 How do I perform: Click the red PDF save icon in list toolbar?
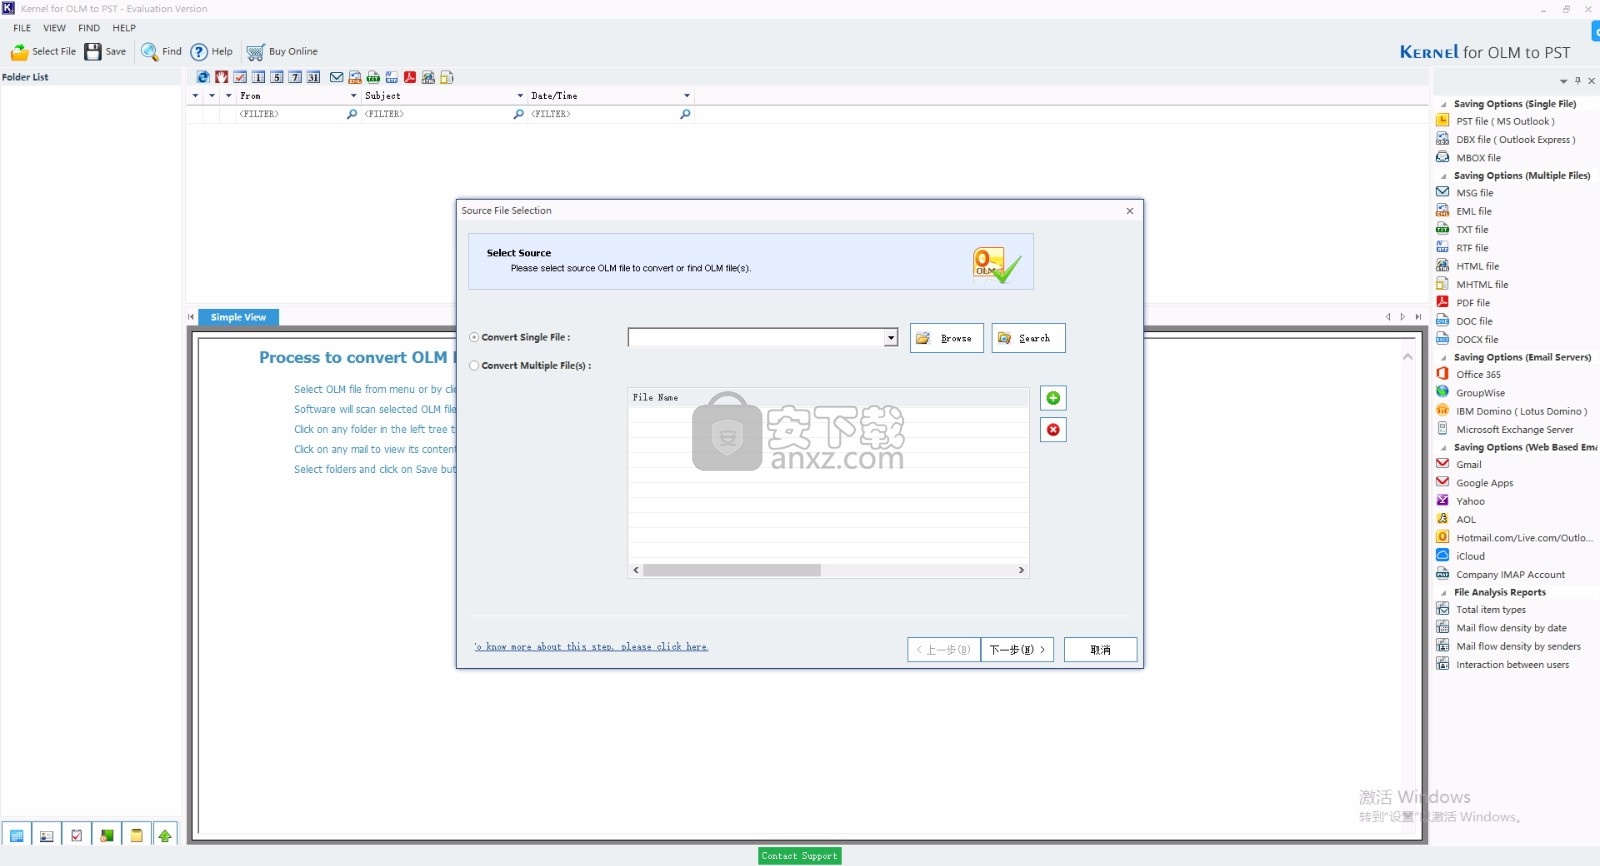[x=410, y=77]
